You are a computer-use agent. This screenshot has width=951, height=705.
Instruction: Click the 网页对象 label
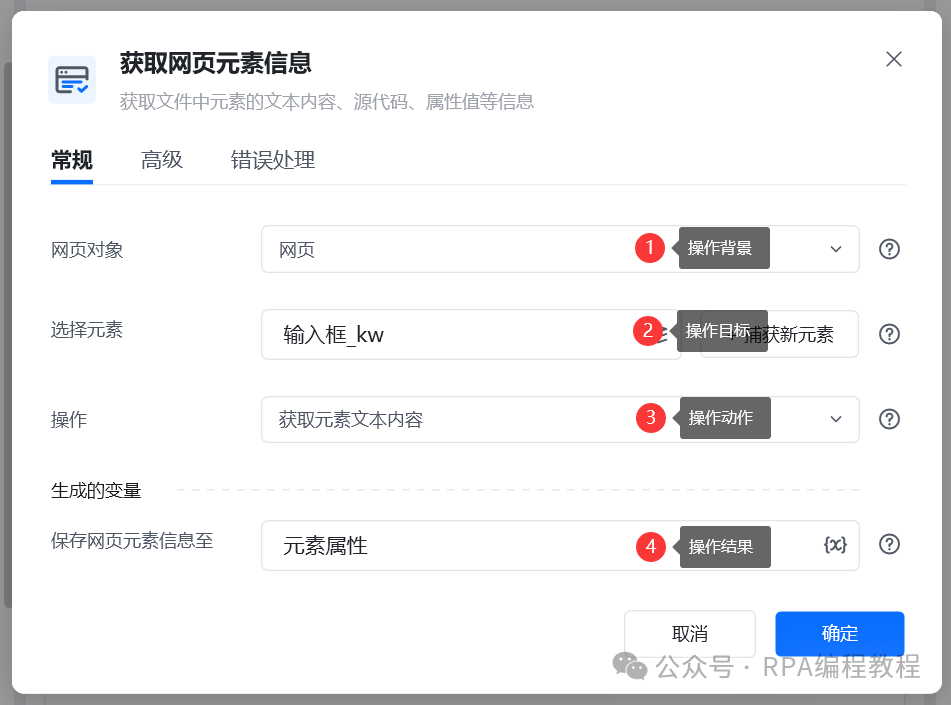click(x=87, y=250)
